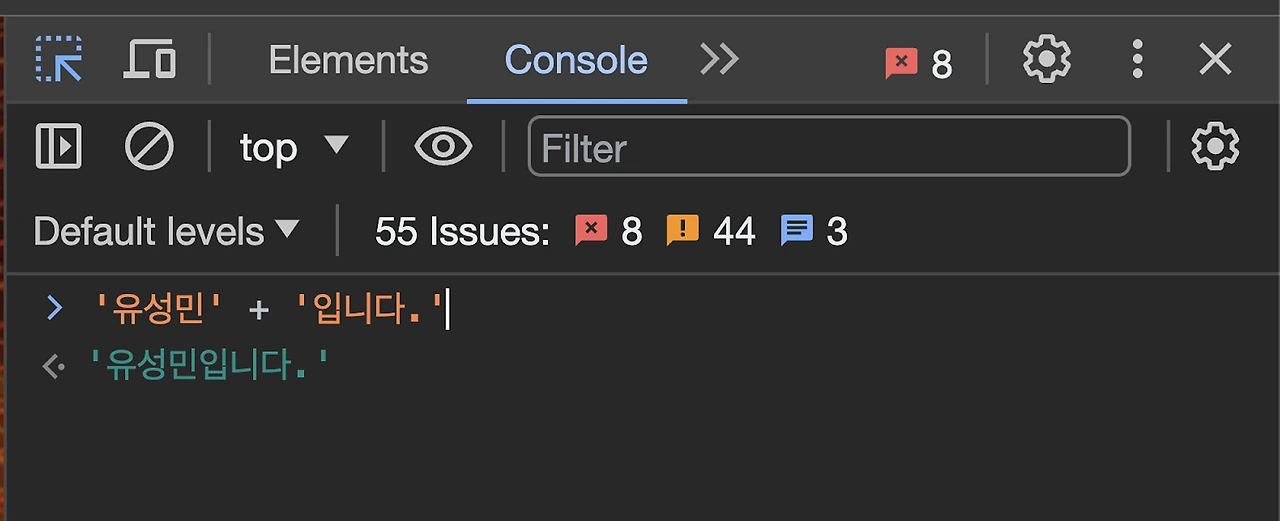
Task: Open DevTools settings gear
Action: tap(1046, 60)
